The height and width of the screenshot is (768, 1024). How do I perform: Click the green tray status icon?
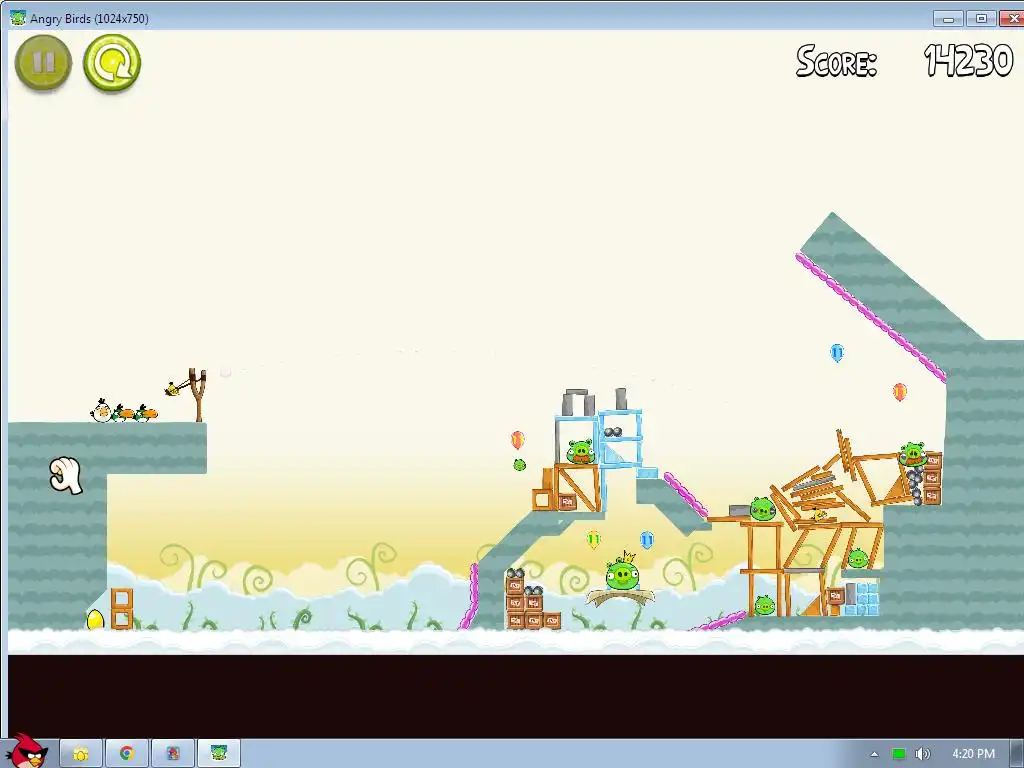899,754
